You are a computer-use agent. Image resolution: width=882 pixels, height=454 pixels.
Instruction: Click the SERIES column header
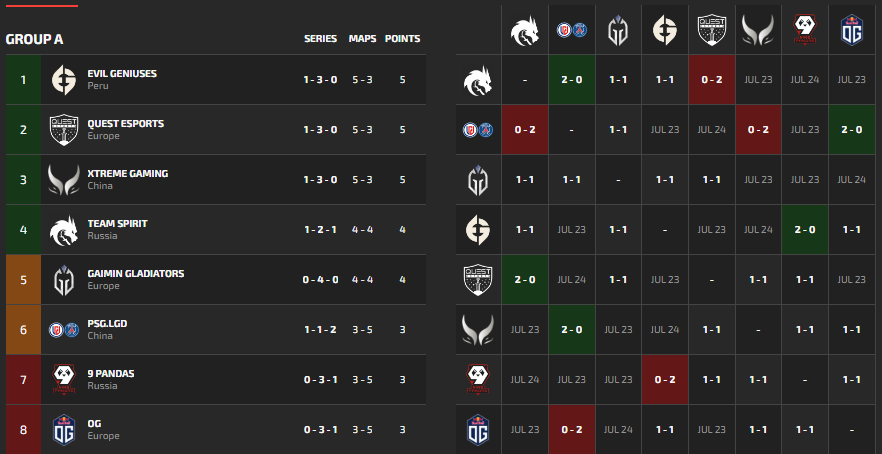(x=320, y=39)
